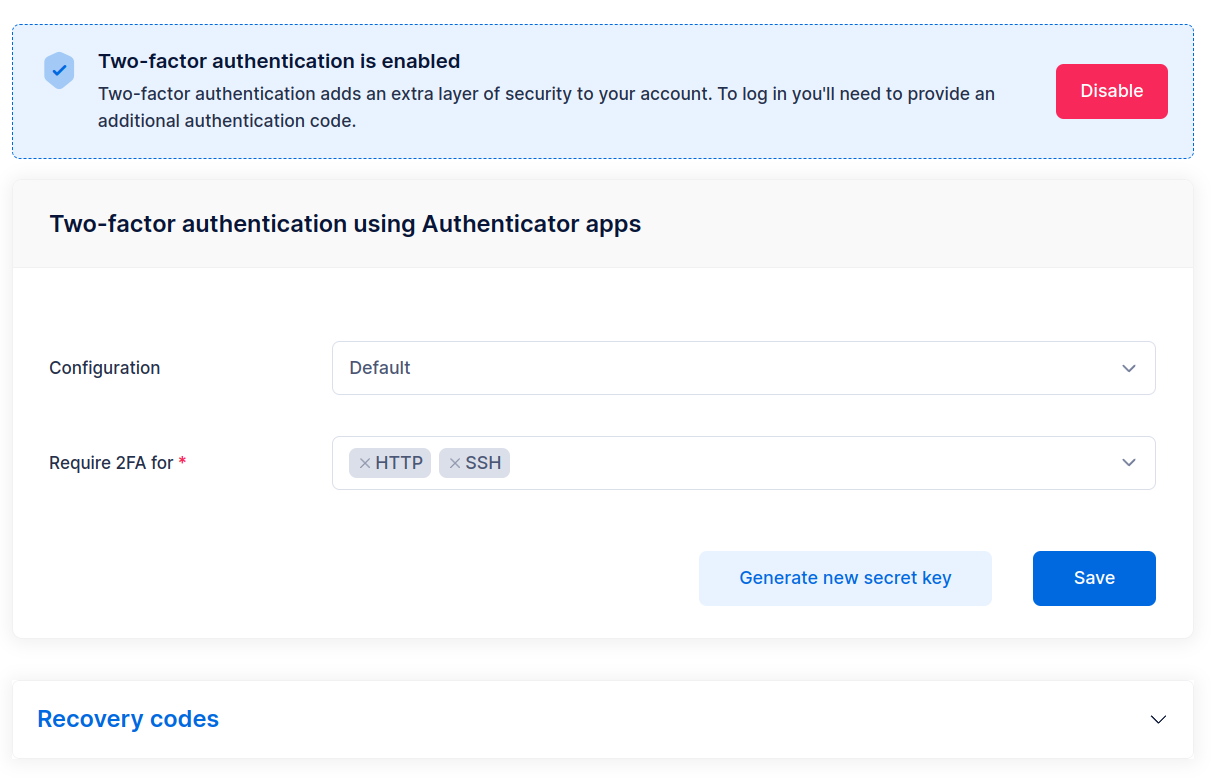
Task: Click the Require 2FA field chevron icon
Action: coord(1129,462)
